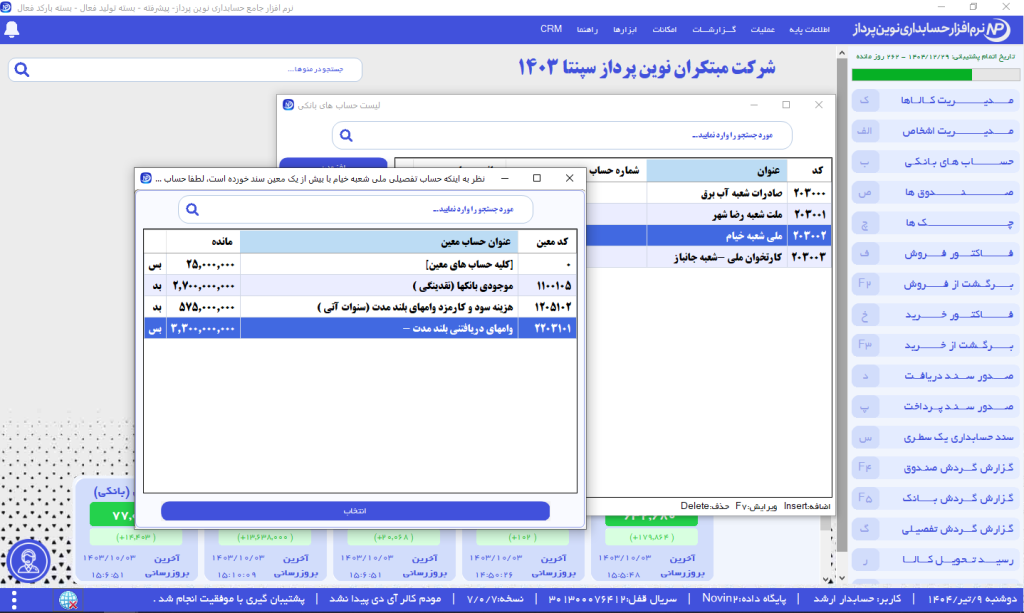Click the globe connection icon in status bar
Screen dimensions: 1024x613
68,599
